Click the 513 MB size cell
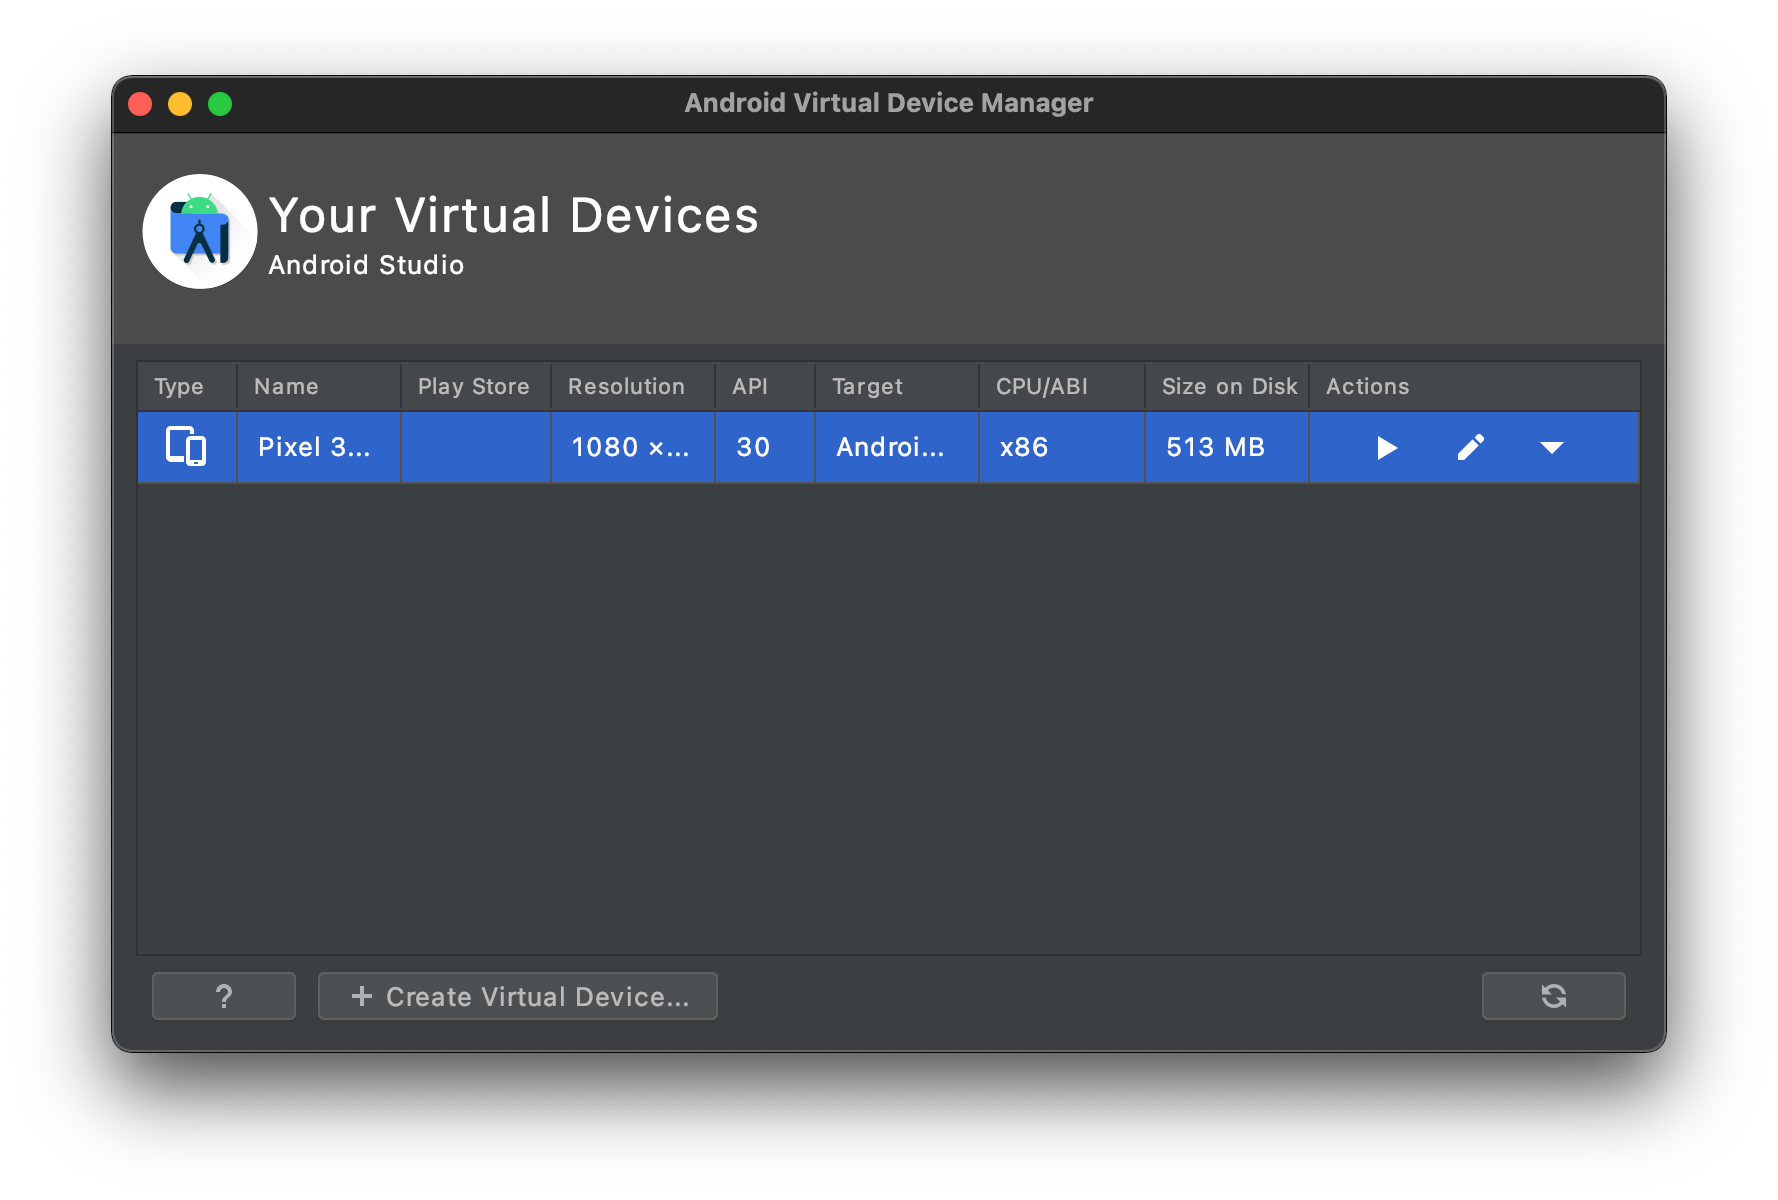This screenshot has width=1778, height=1200. [x=1214, y=447]
